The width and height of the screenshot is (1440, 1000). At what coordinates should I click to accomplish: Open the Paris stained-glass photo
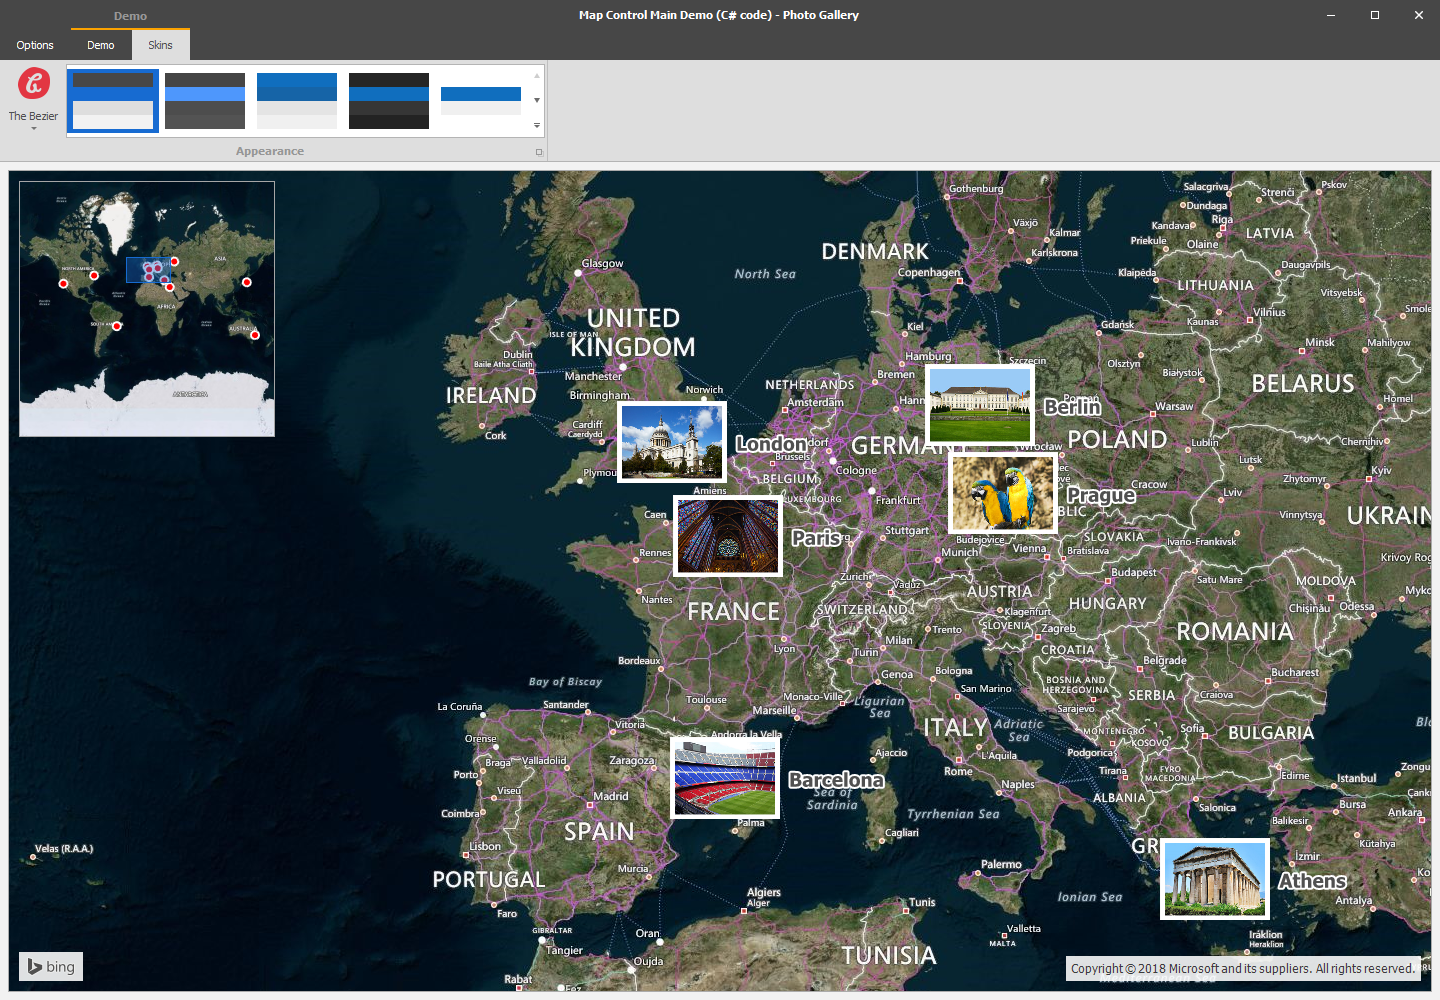coord(727,536)
